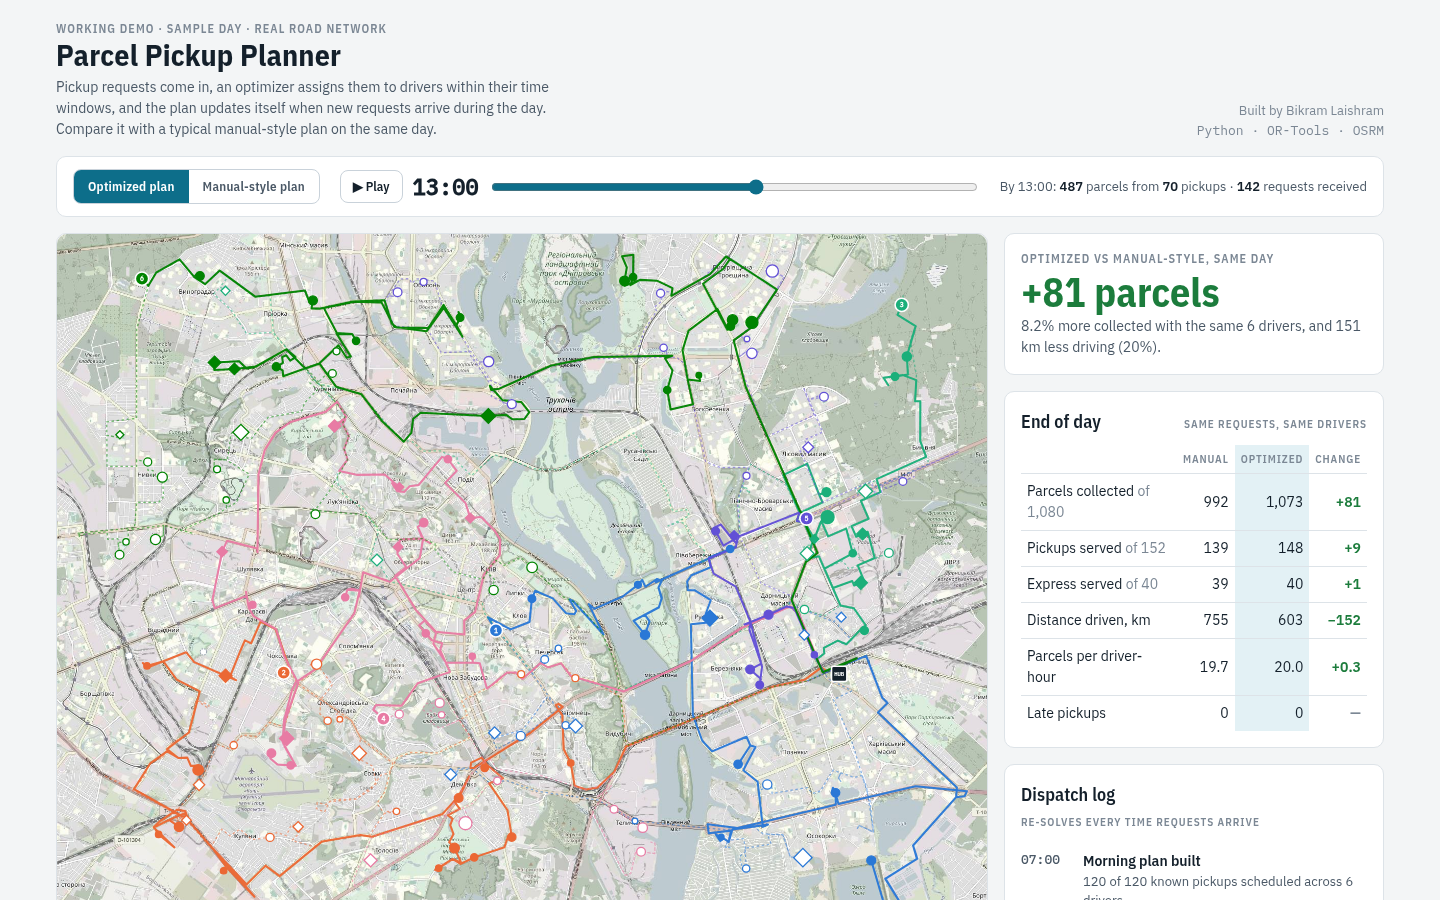Click manual distance driven value 755
The image size is (1440, 900).
click(1216, 620)
